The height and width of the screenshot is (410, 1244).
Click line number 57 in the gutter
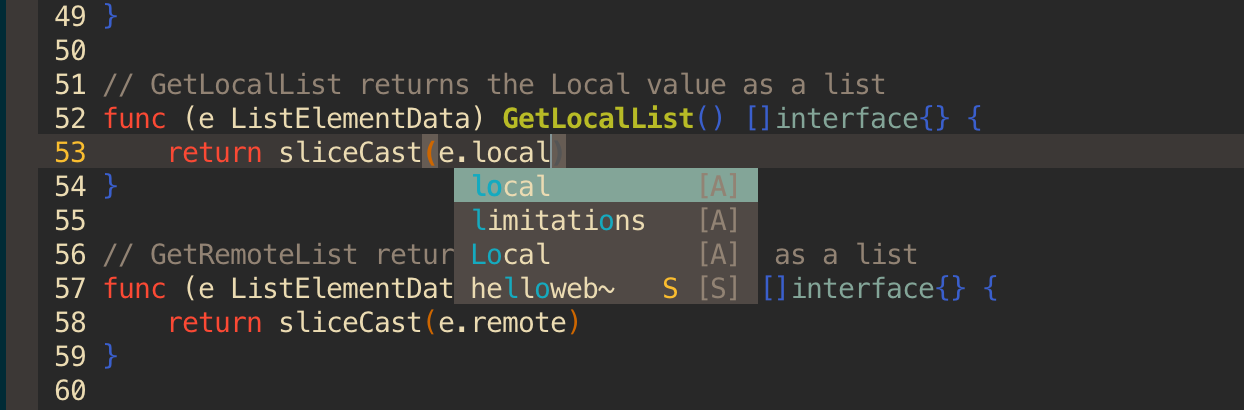click(x=70, y=288)
